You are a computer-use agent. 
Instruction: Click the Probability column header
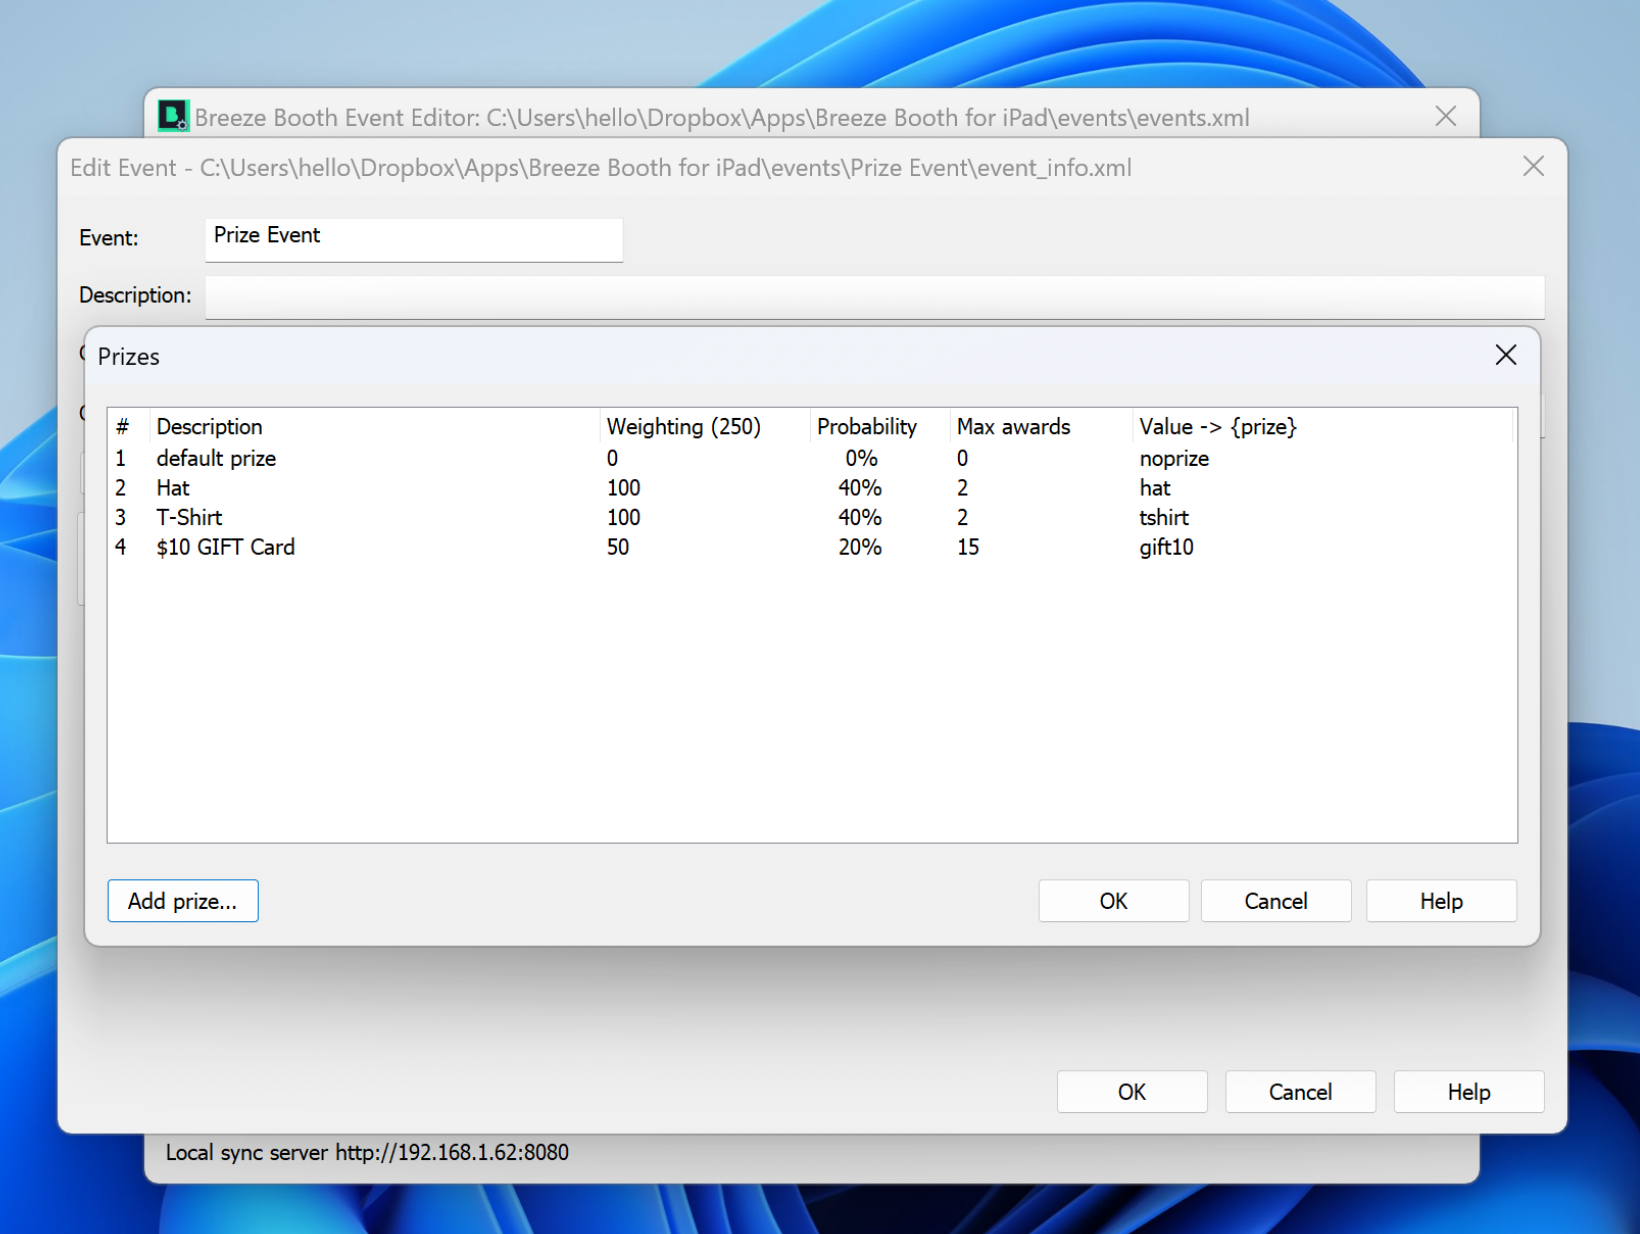(866, 427)
